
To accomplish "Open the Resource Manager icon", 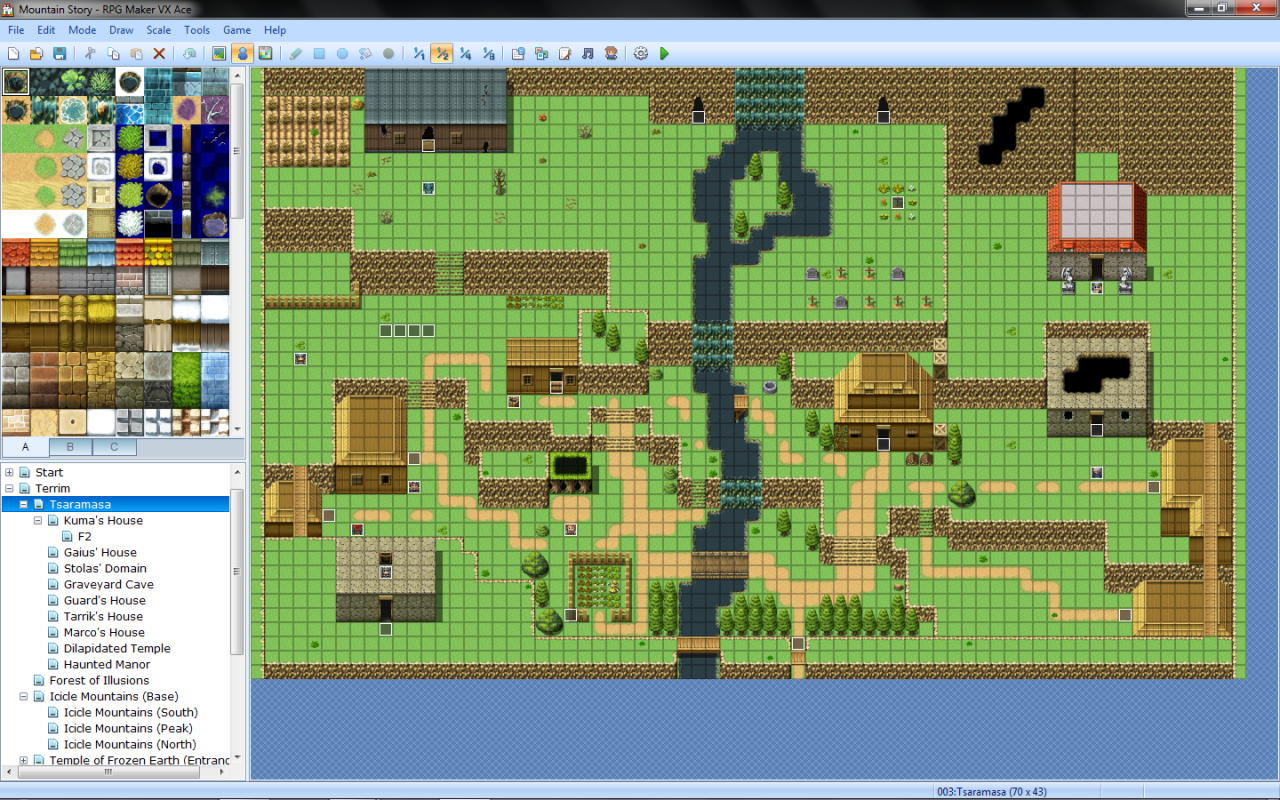I will pos(541,53).
